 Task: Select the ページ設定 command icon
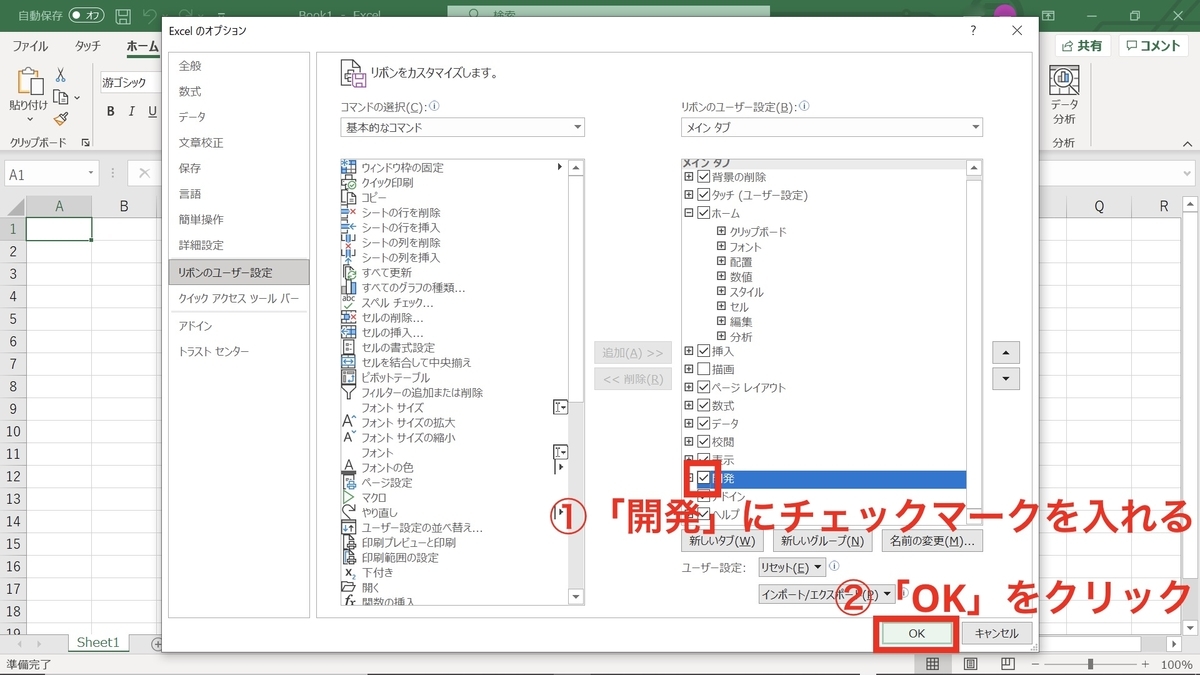(349, 483)
